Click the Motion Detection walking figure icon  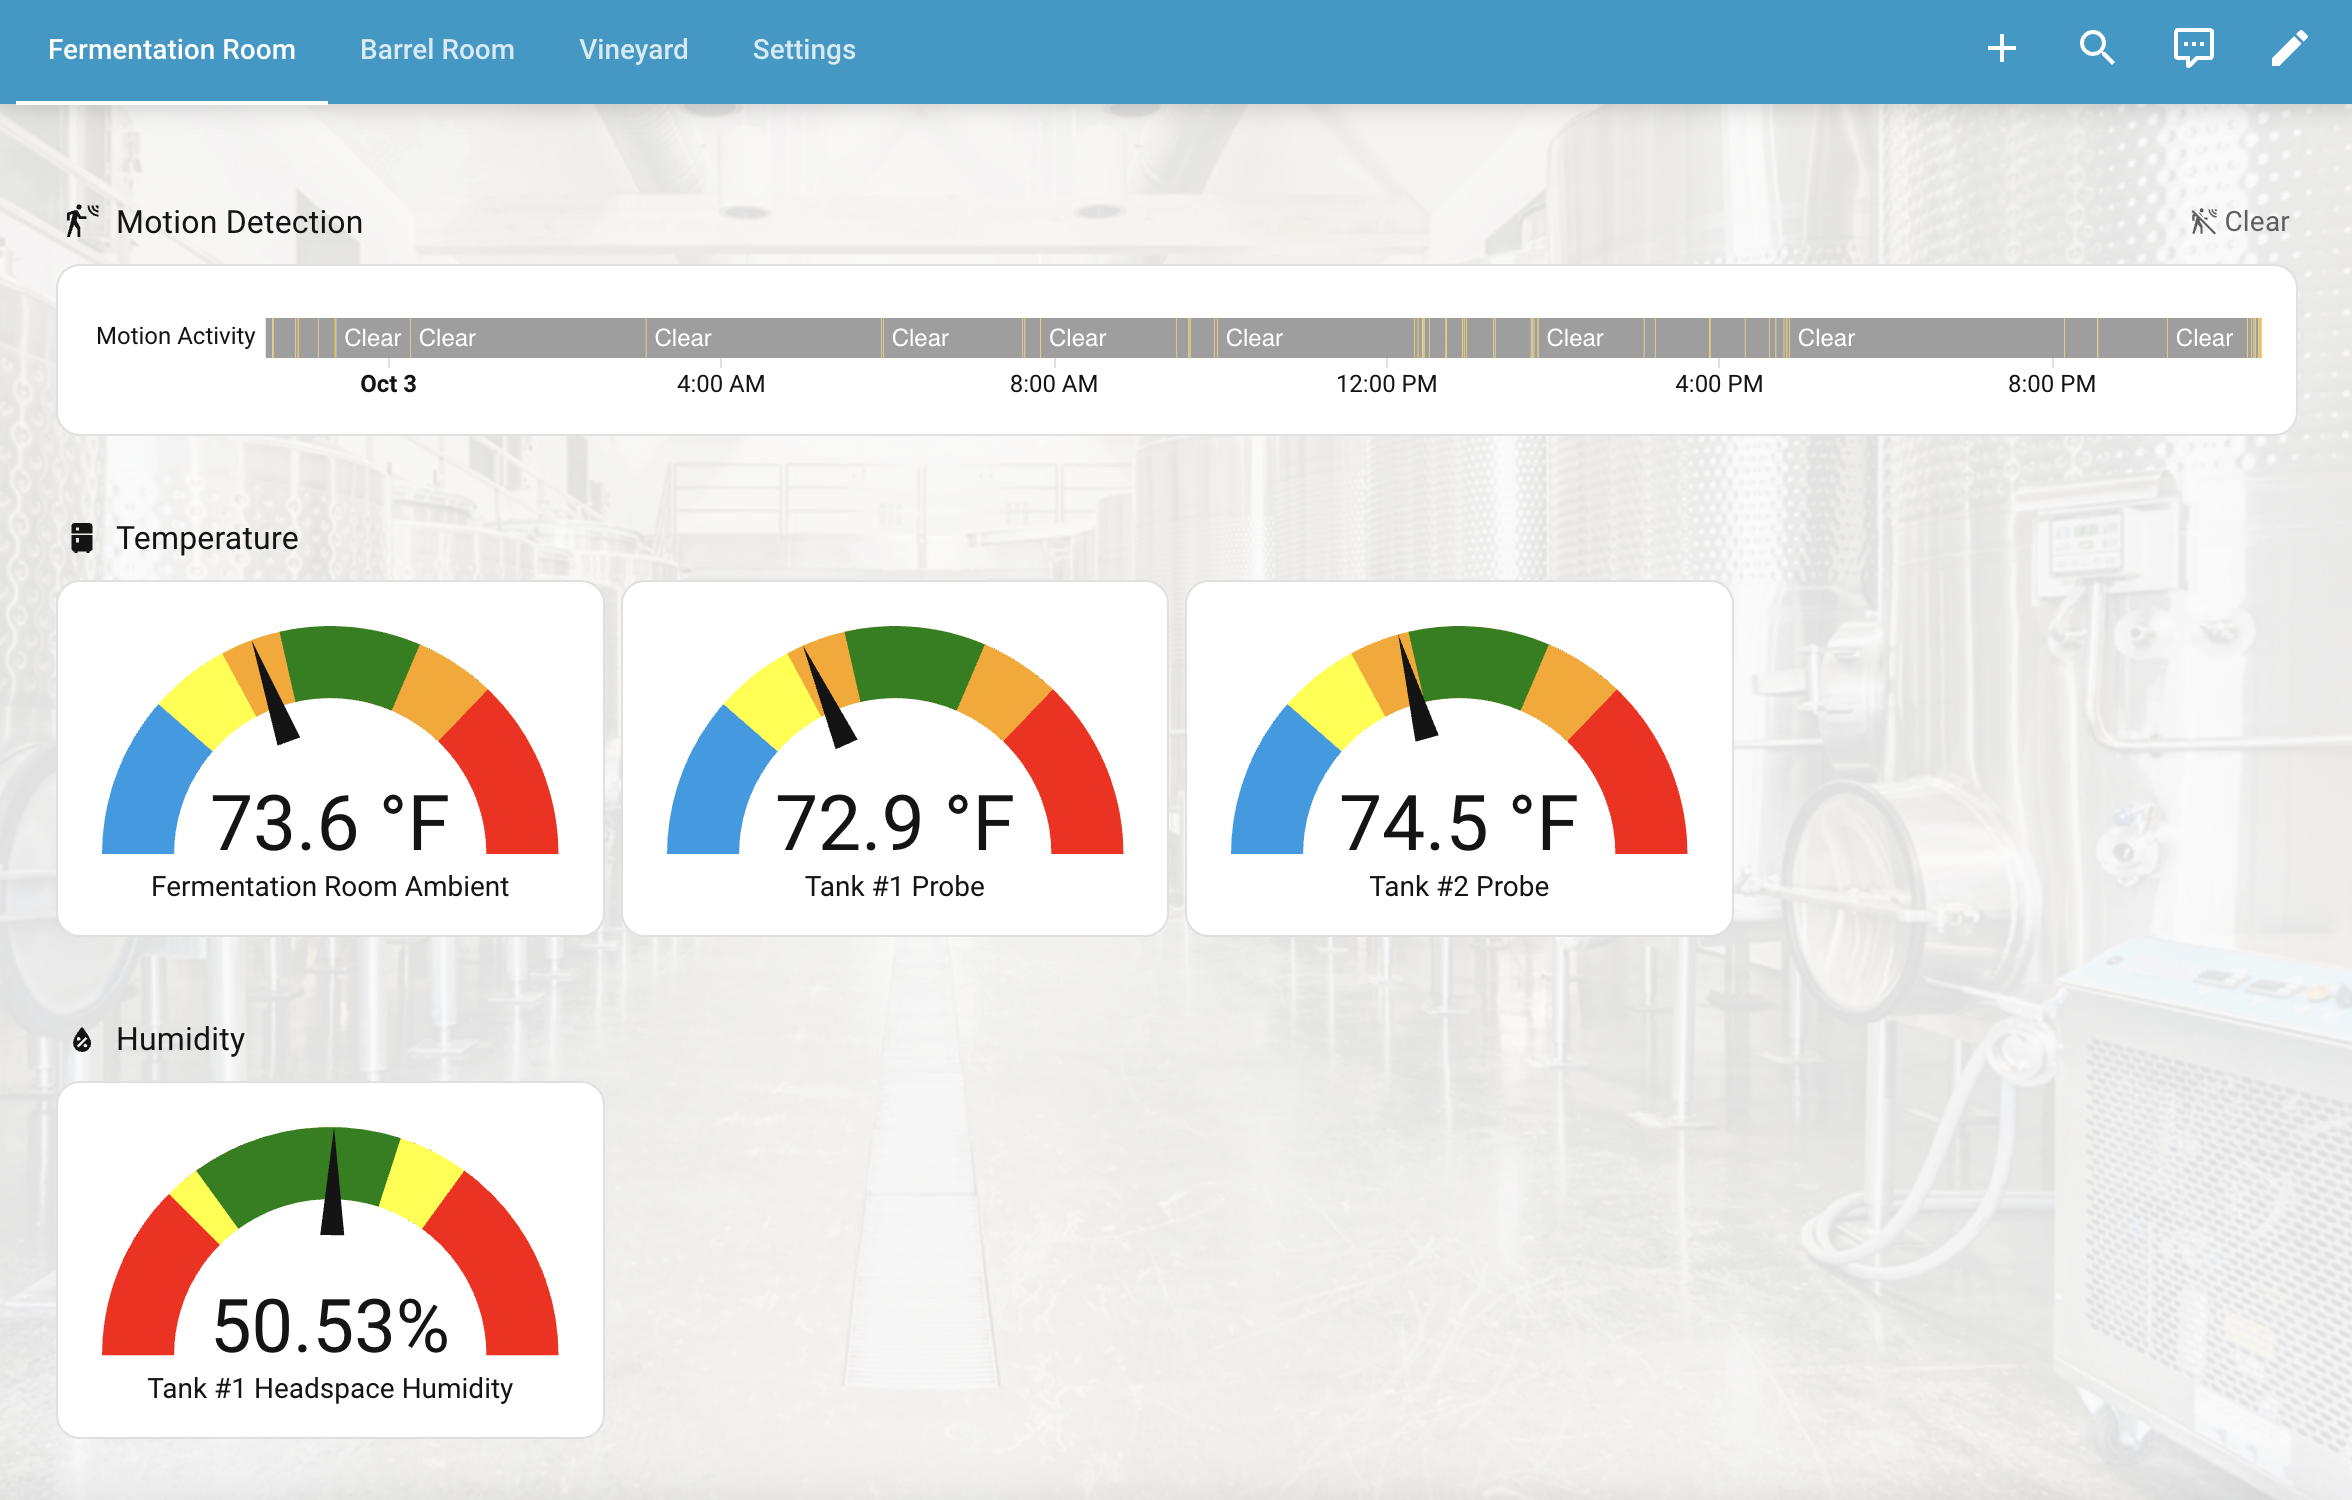(x=81, y=221)
